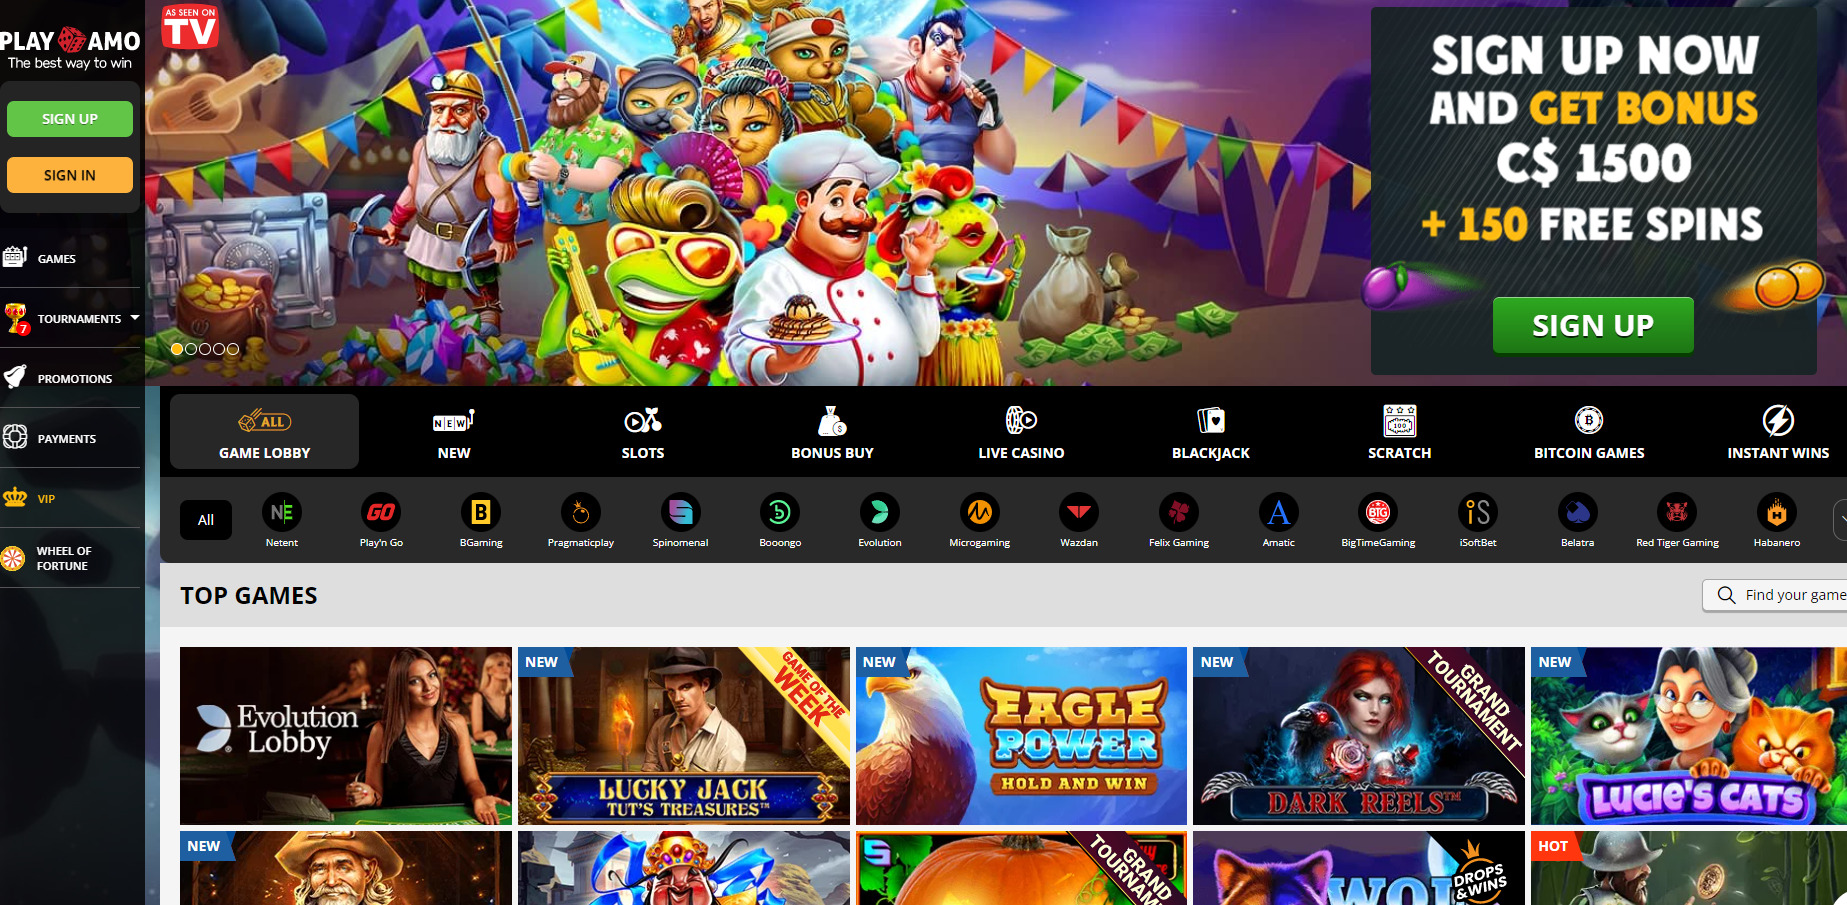Toggle the All providers filter
1847x905 pixels.
click(205, 519)
